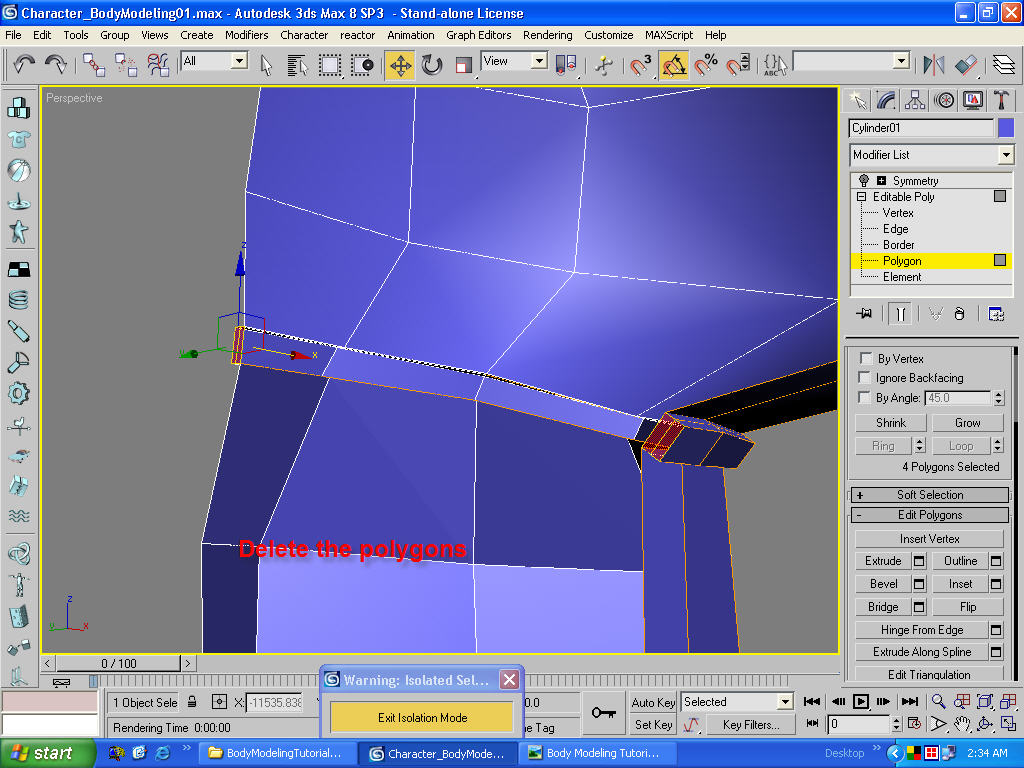
Task: Enable Ignore Backfacing checkbox
Action: click(864, 377)
